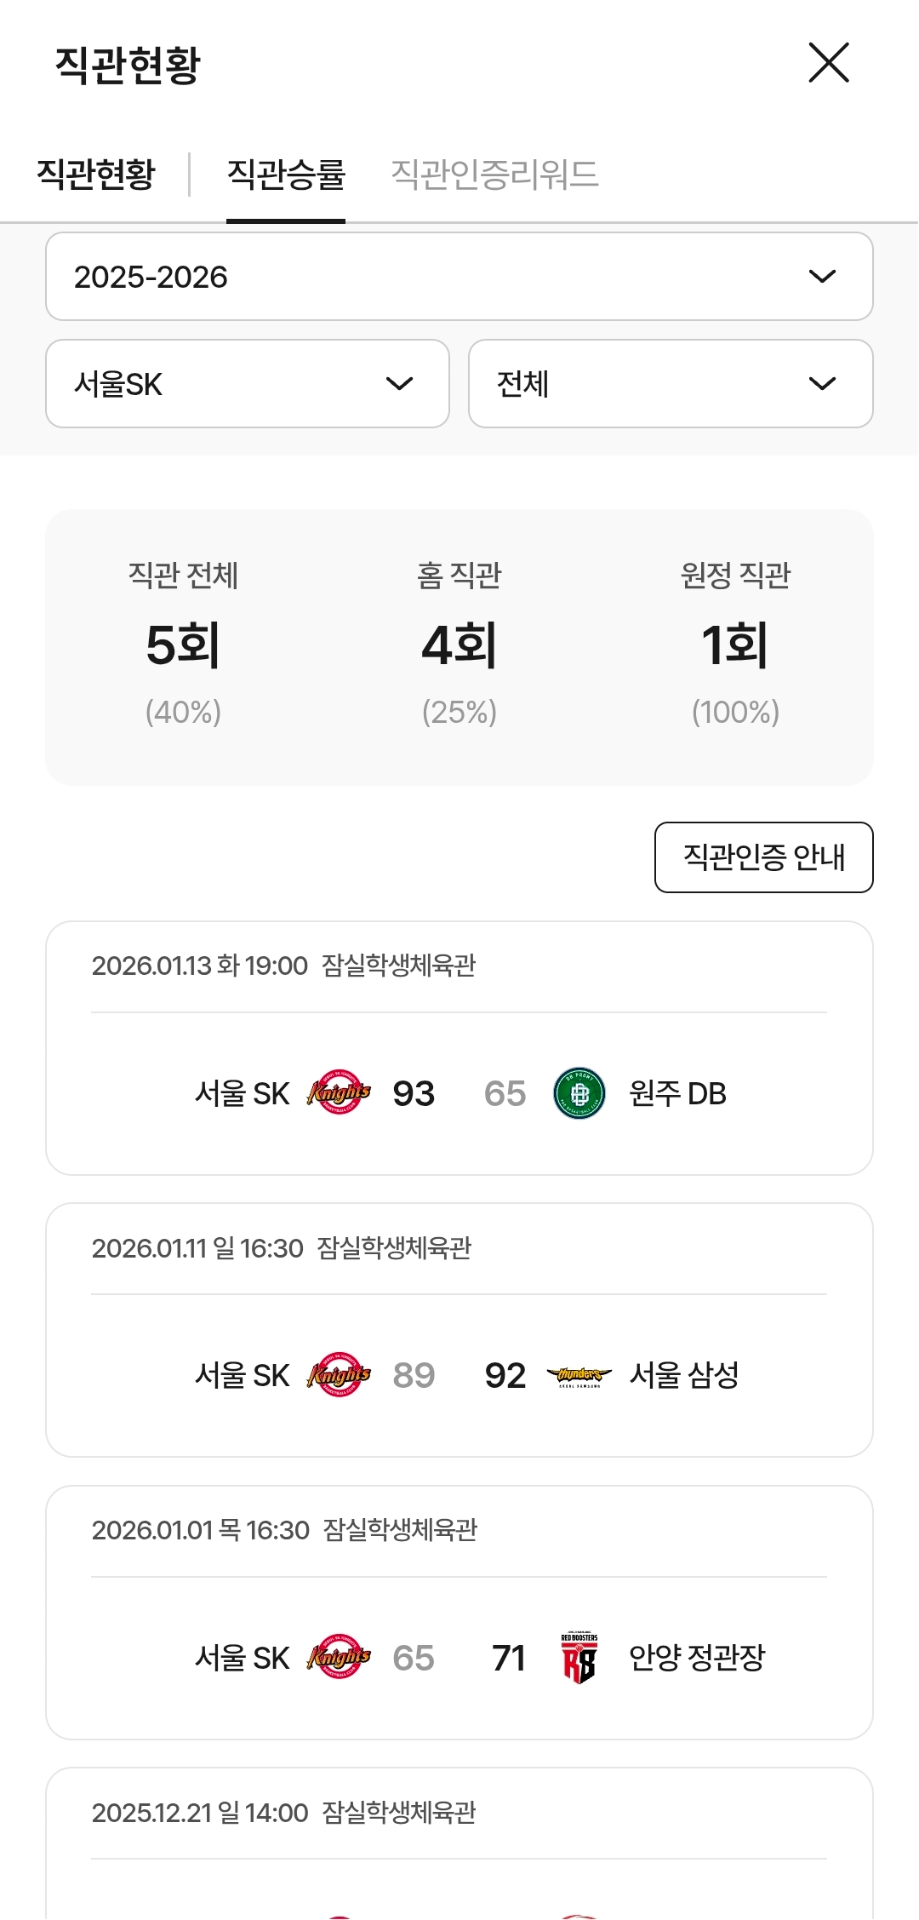Click the 직관인증 안내 button

763,857
